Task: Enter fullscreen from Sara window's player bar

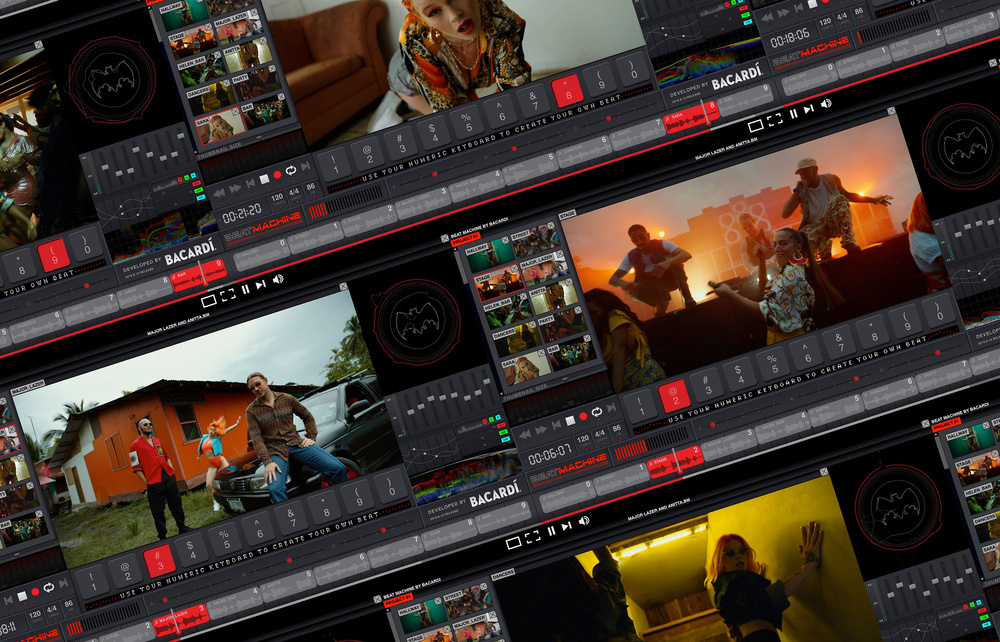Action: pos(775,119)
